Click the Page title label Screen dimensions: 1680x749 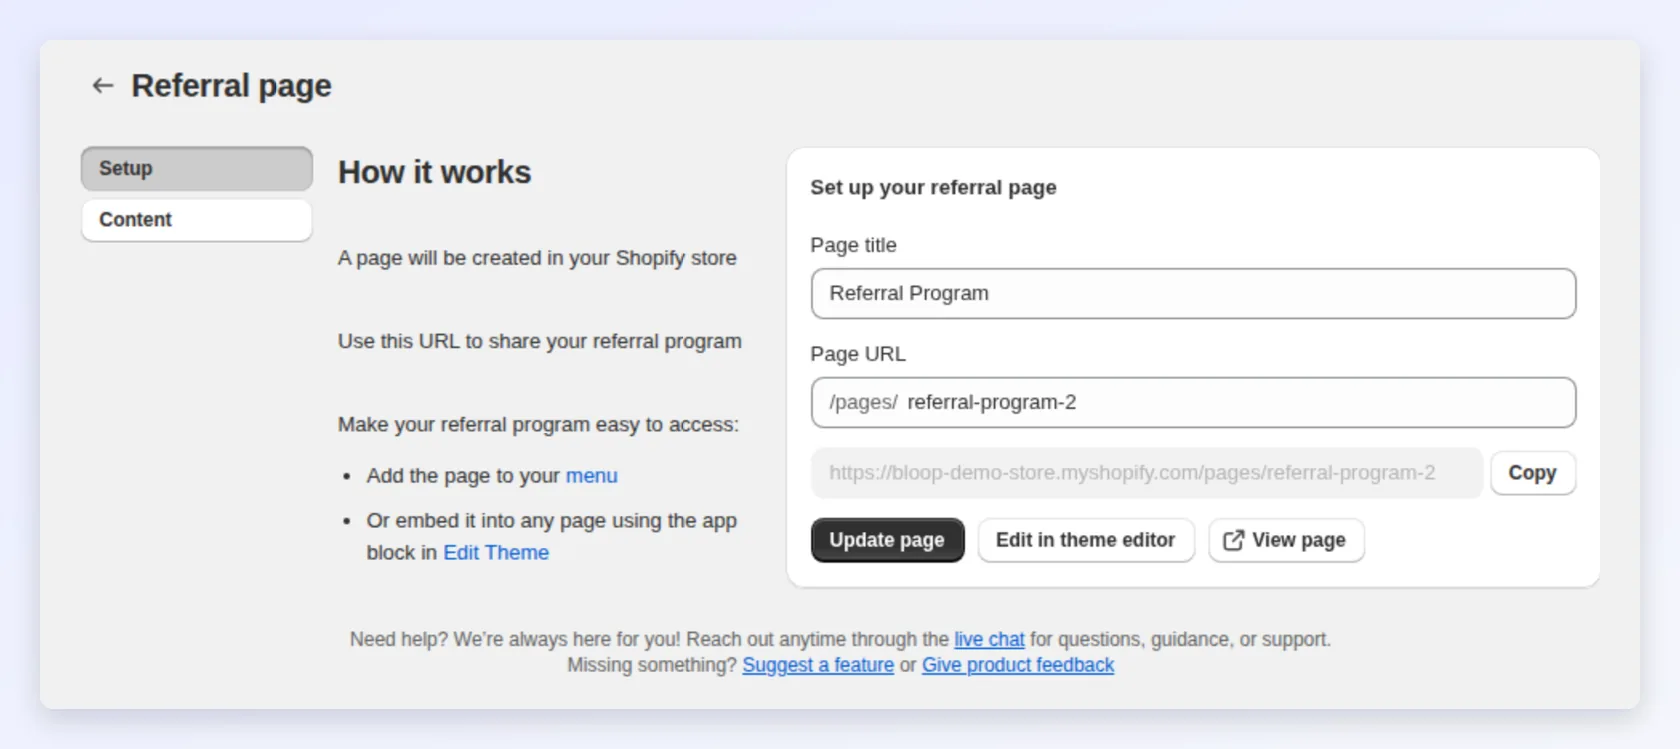point(853,245)
